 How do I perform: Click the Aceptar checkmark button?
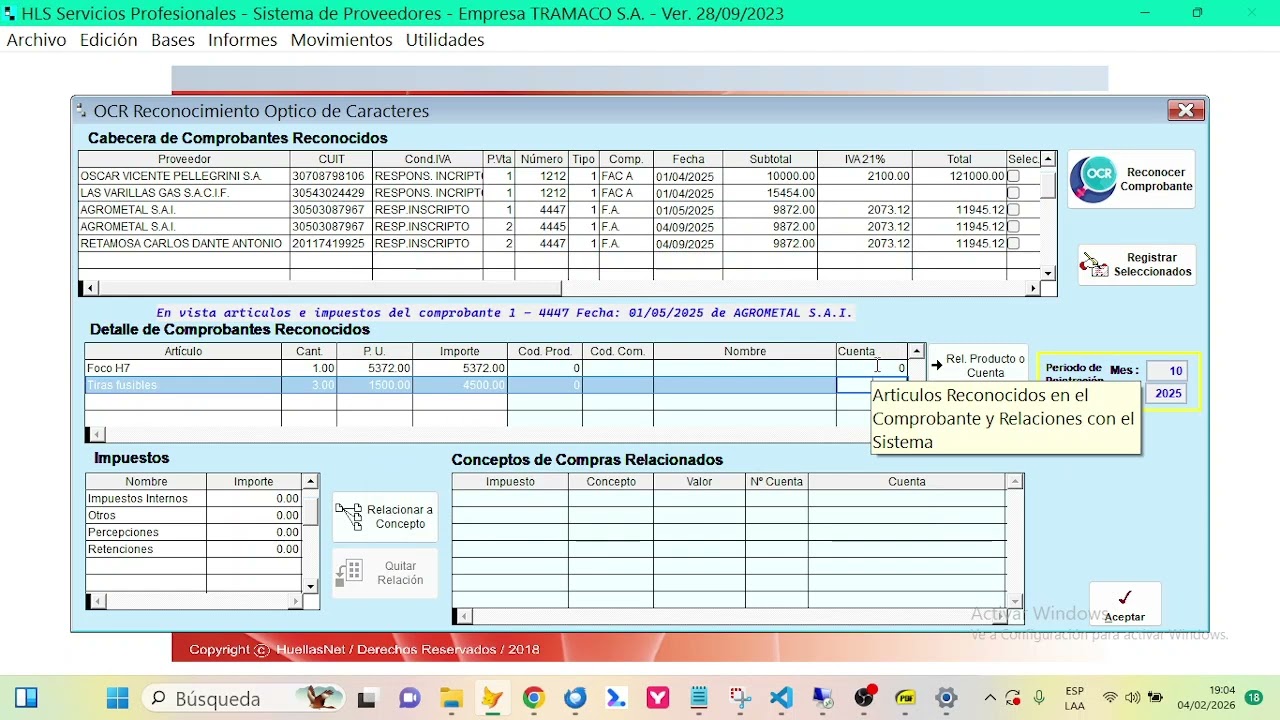tap(1125, 604)
